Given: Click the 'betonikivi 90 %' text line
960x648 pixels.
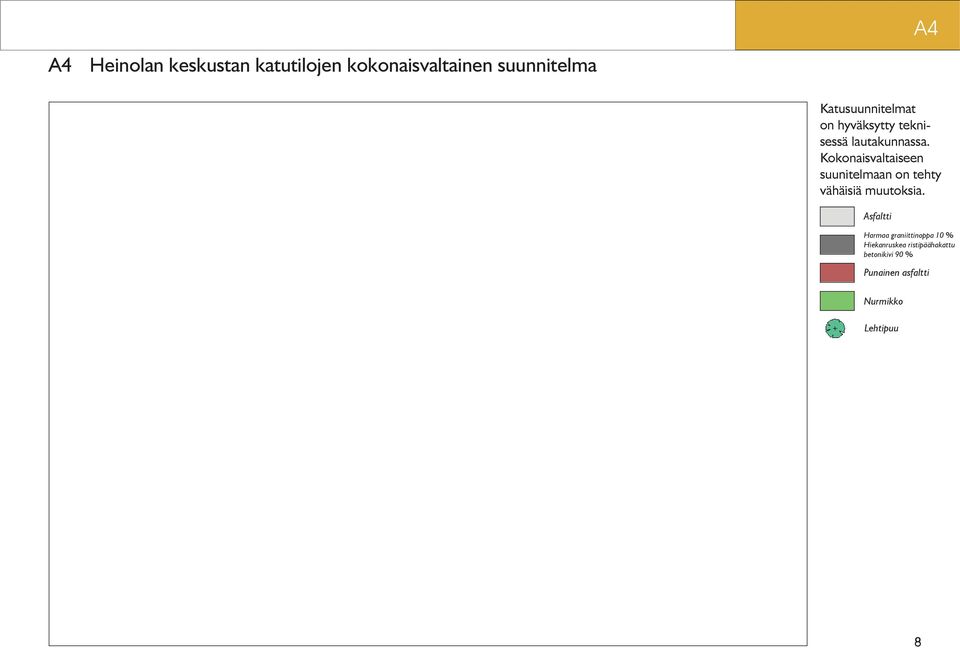Looking at the screenshot, I should pos(888,254).
